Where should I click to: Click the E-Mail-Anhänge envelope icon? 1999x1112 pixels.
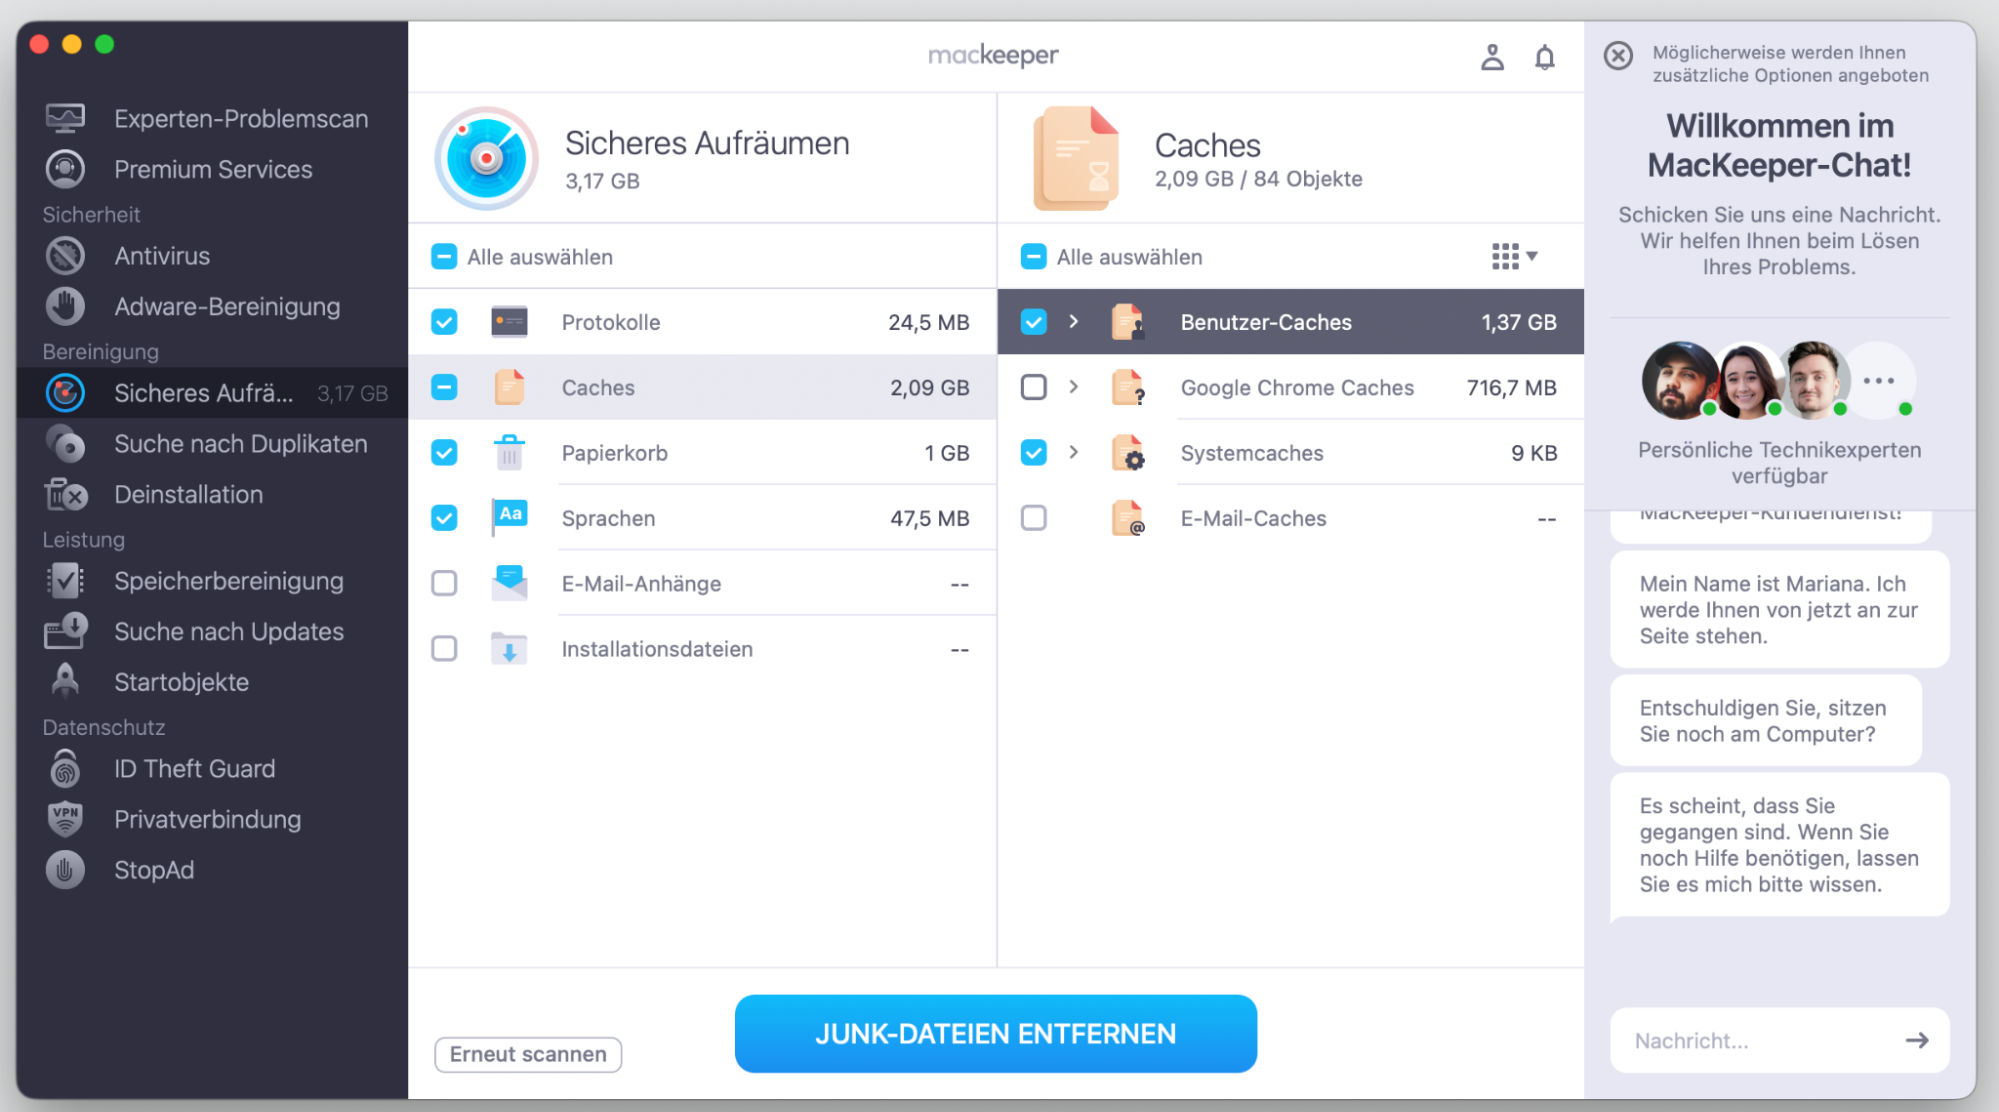(509, 583)
